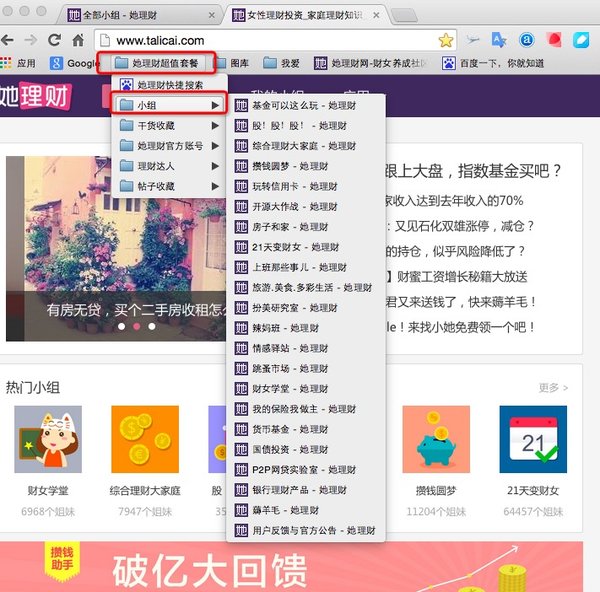Select the first carousel dot indicator
The height and width of the screenshot is (592, 600).
(121, 326)
